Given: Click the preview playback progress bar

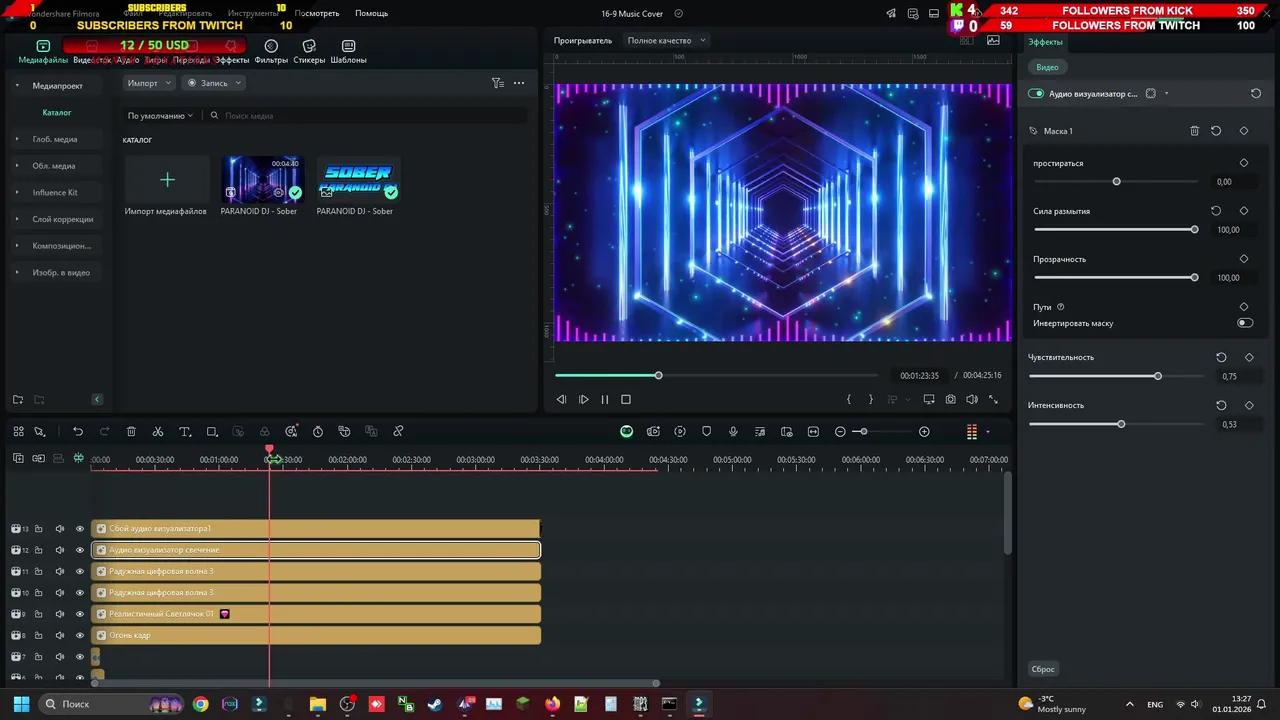Looking at the screenshot, I should [x=716, y=375].
